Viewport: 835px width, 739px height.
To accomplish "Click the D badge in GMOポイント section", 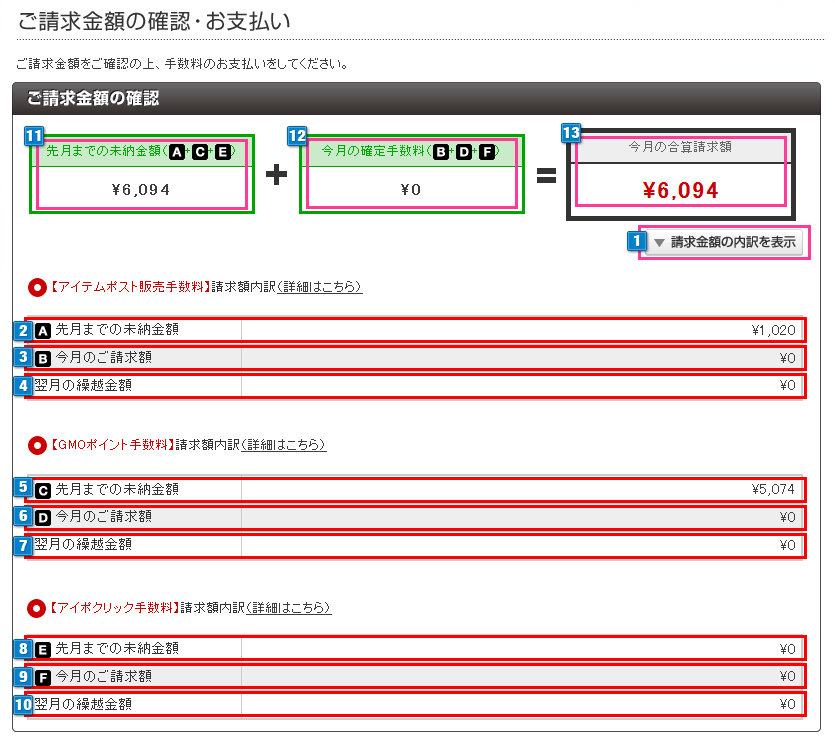I will click(42, 517).
